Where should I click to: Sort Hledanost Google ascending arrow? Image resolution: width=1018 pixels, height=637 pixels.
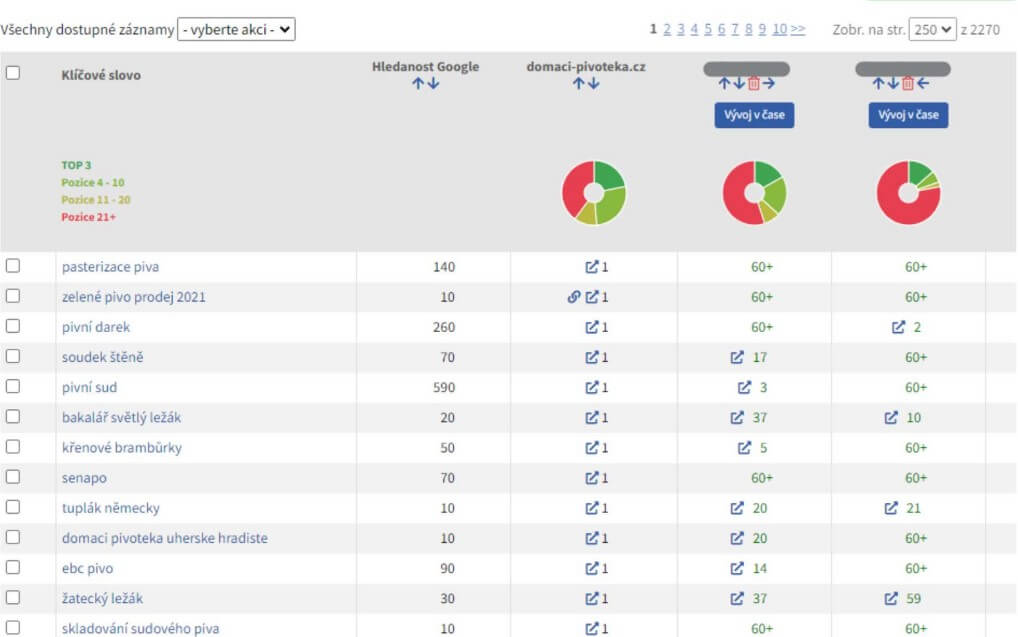click(x=417, y=84)
